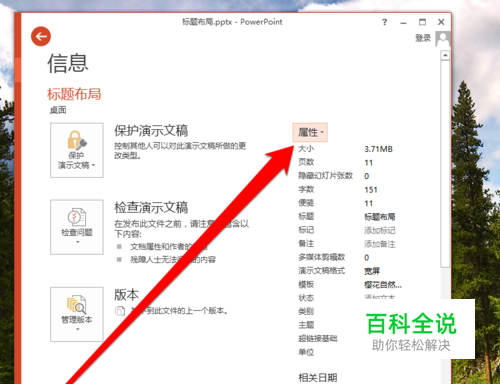
Task: Click the 宽屏 presentation format value
Action: (x=372, y=271)
